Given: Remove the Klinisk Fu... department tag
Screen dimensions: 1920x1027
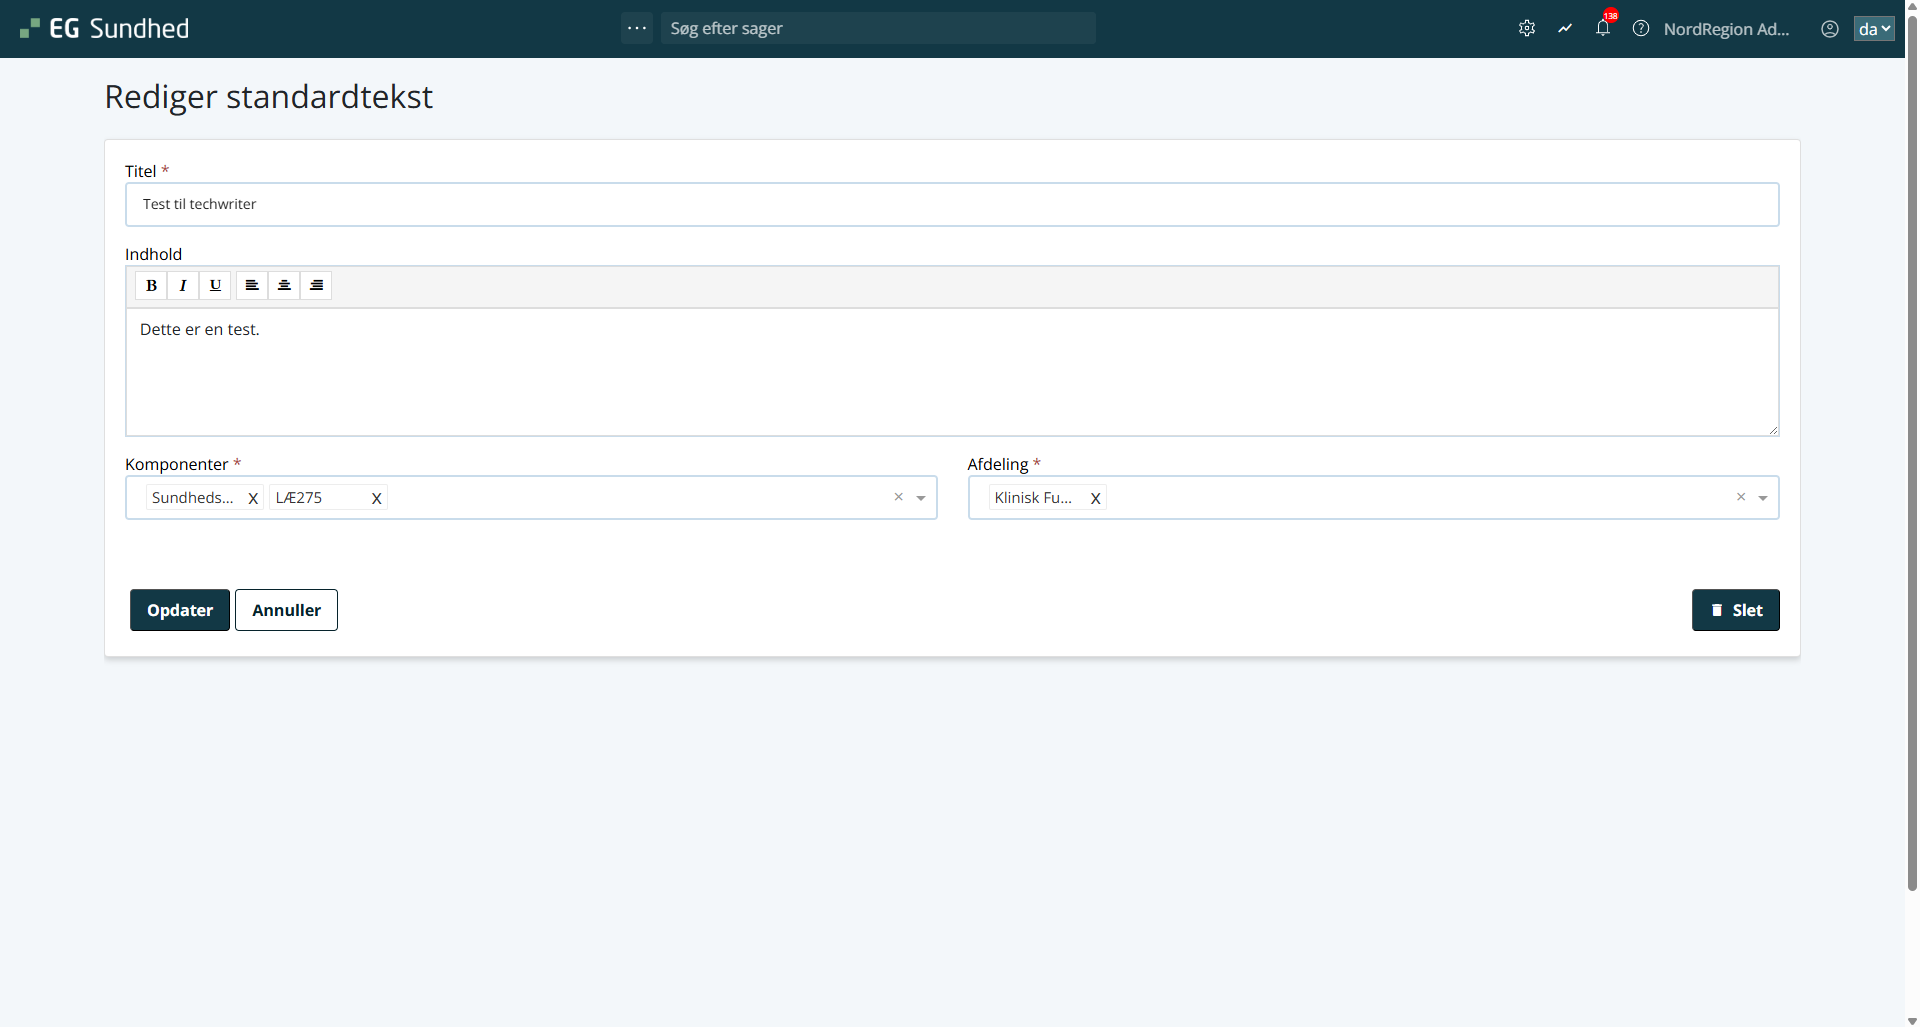Looking at the screenshot, I should pos(1095,498).
